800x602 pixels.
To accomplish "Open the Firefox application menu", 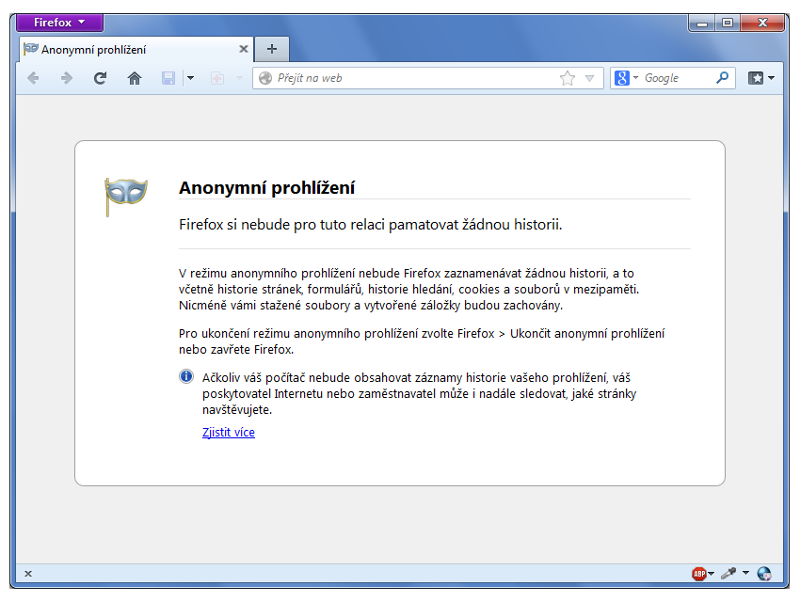I will [x=59, y=22].
